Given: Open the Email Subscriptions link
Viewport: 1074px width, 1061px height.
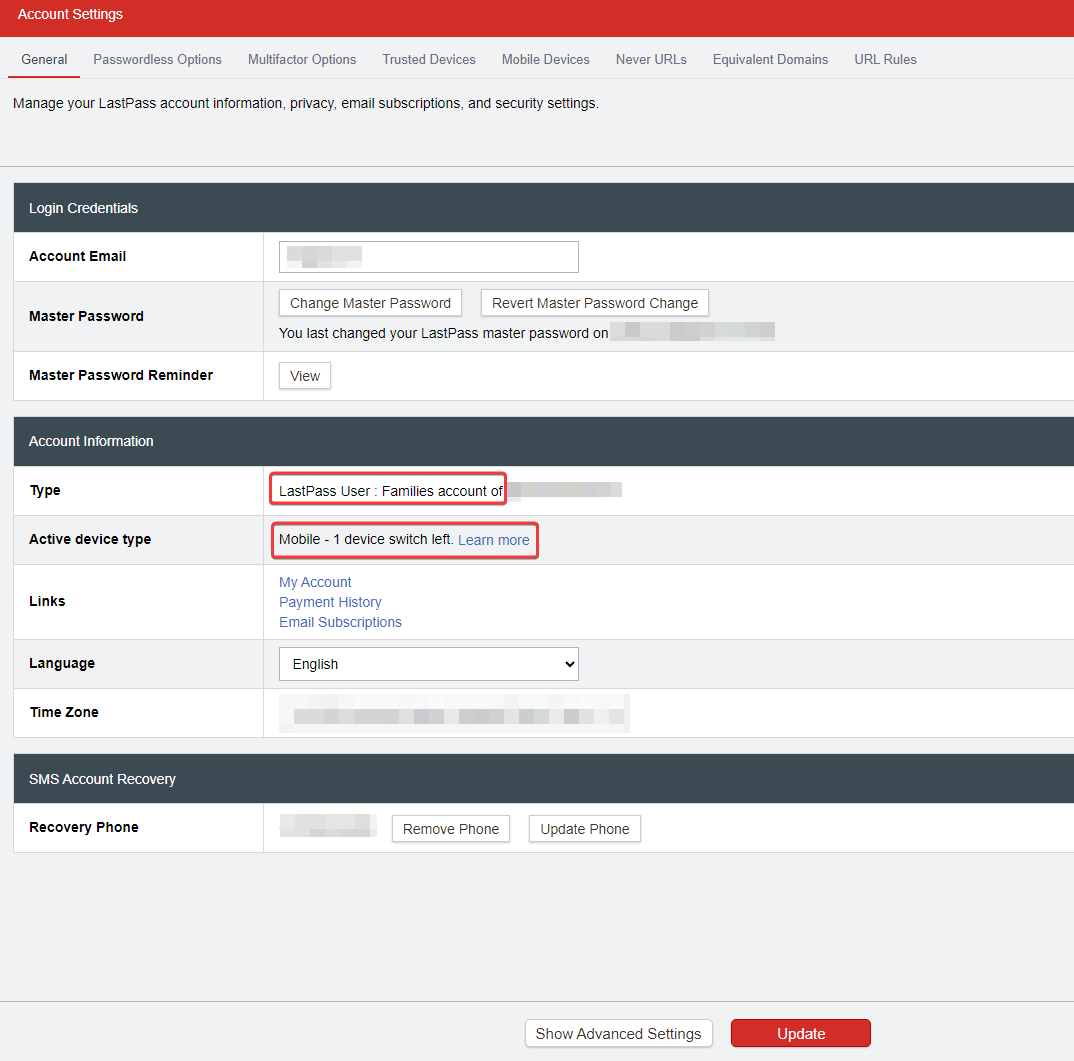Looking at the screenshot, I should pyautogui.click(x=340, y=622).
